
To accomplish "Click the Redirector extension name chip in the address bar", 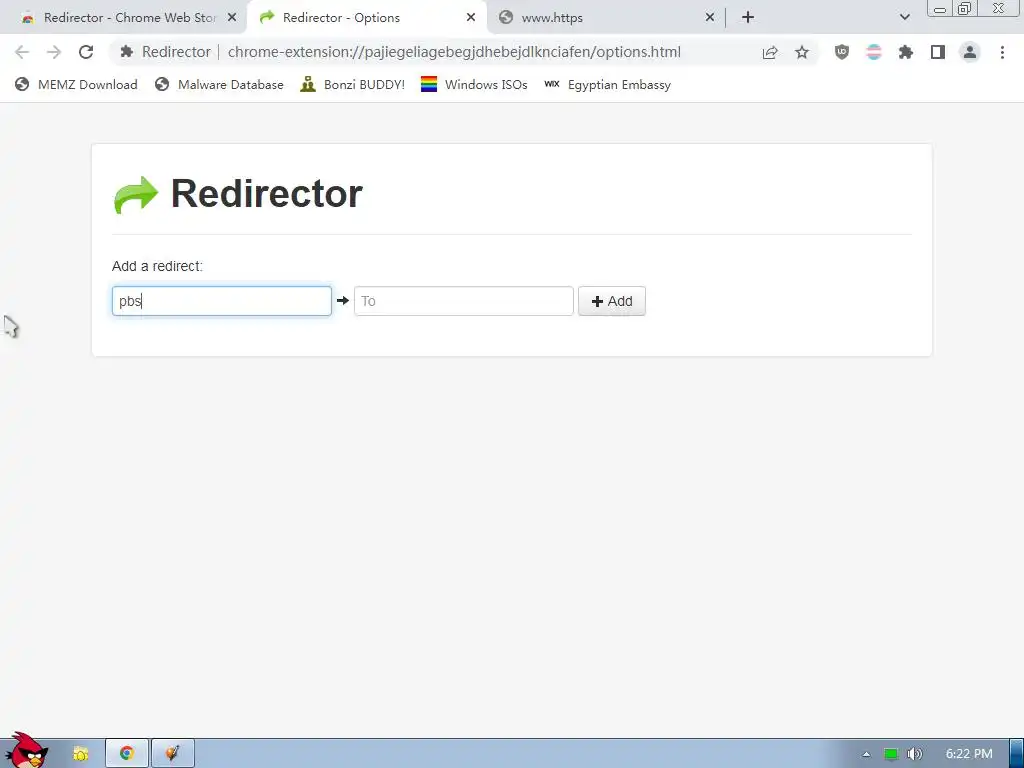I will [166, 52].
